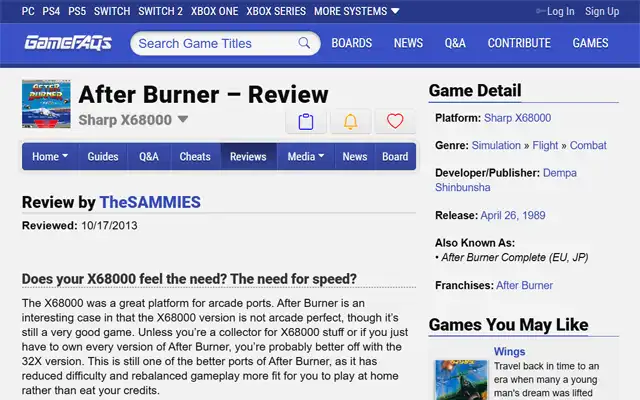Viewport: 640px width, 400px height.
Task: Open the Wings game cover thumbnail
Action: (x=461, y=380)
